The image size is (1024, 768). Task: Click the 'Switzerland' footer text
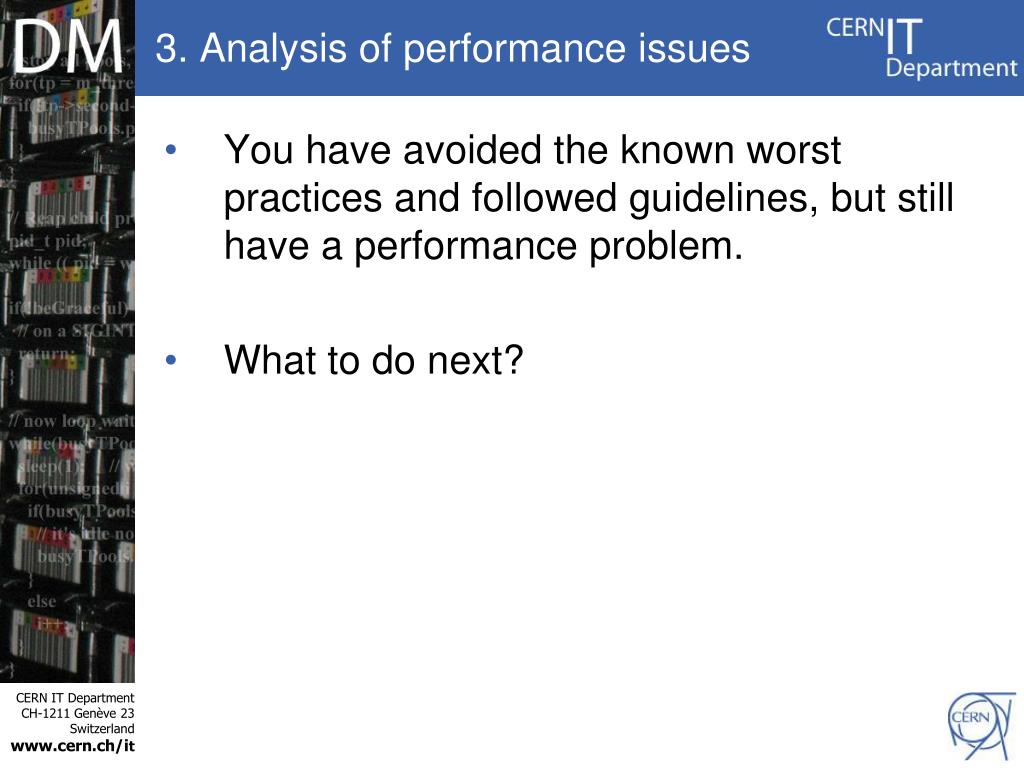coord(102,729)
